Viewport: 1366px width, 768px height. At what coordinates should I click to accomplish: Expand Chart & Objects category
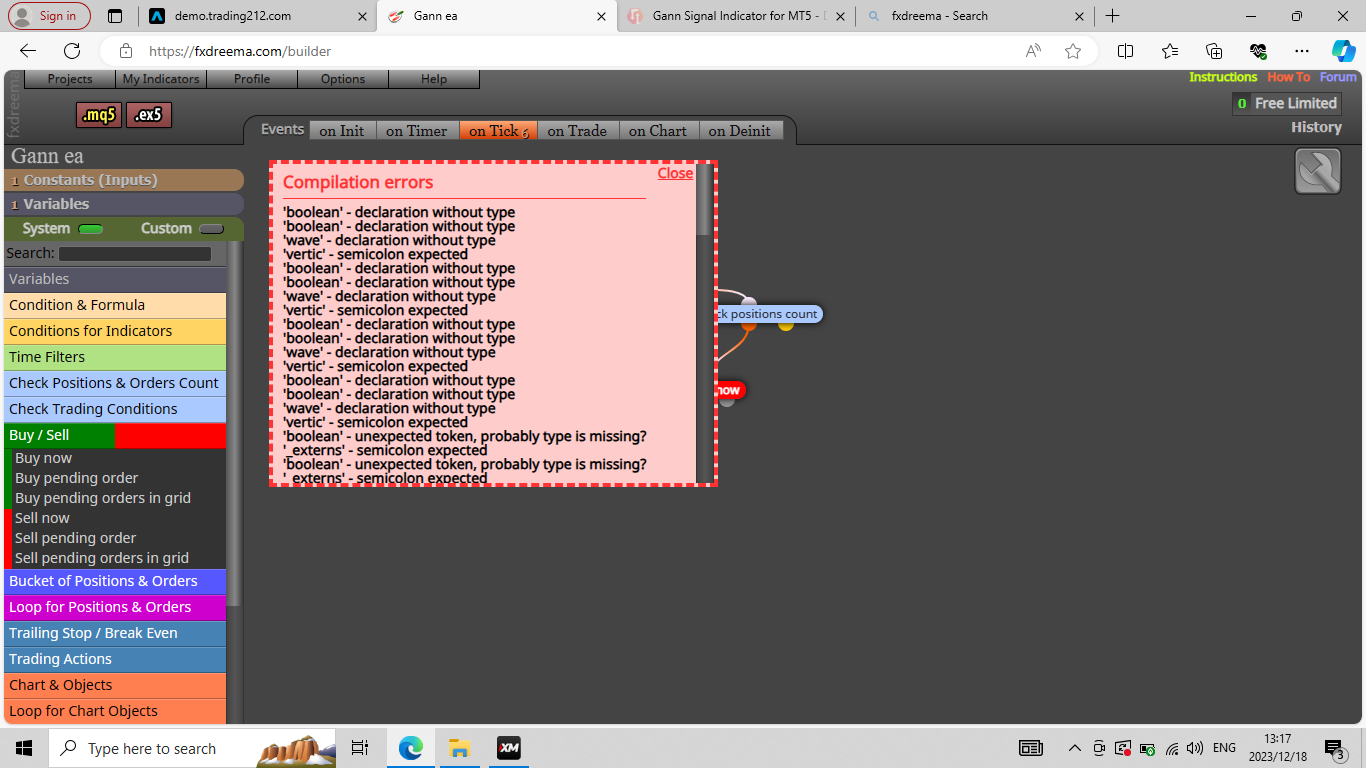pyautogui.click(x=115, y=685)
